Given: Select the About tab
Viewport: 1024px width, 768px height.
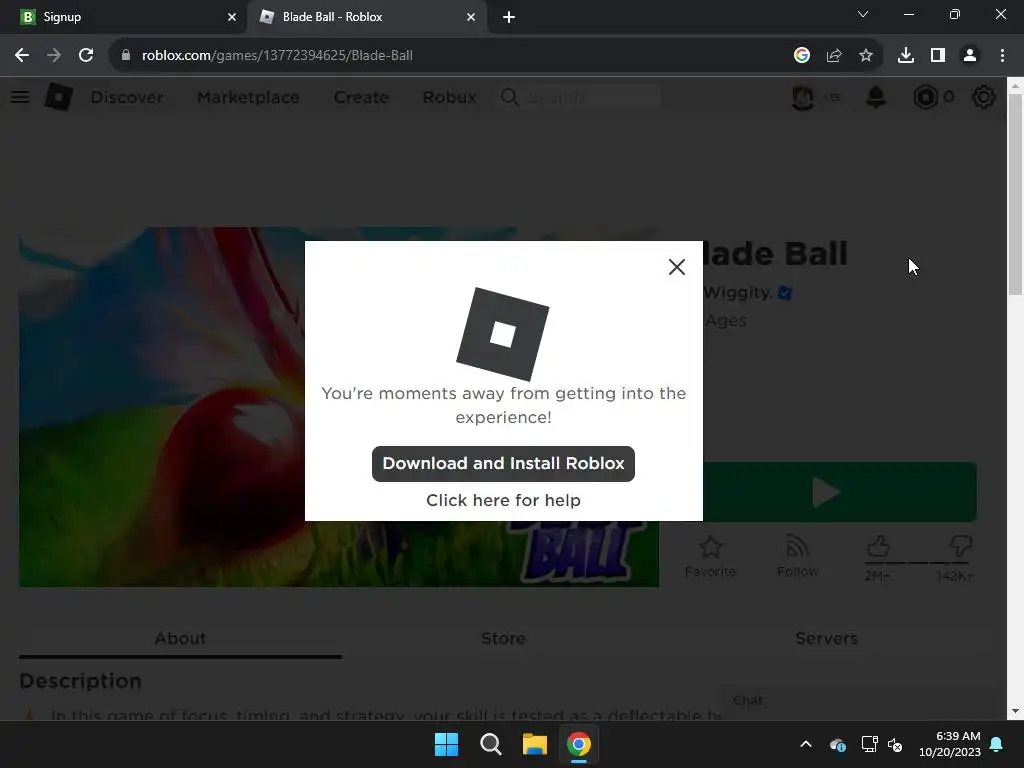Looking at the screenshot, I should [x=180, y=639].
